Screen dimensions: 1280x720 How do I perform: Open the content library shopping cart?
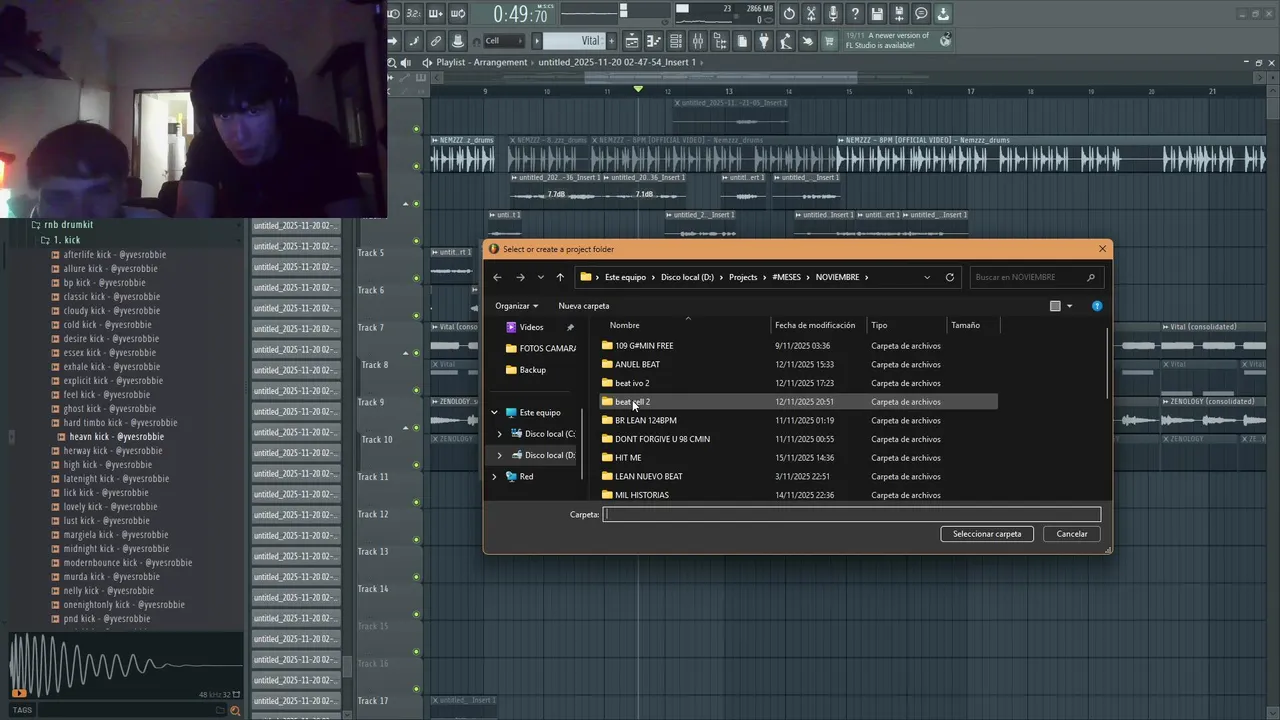click(x=829, y=41)
